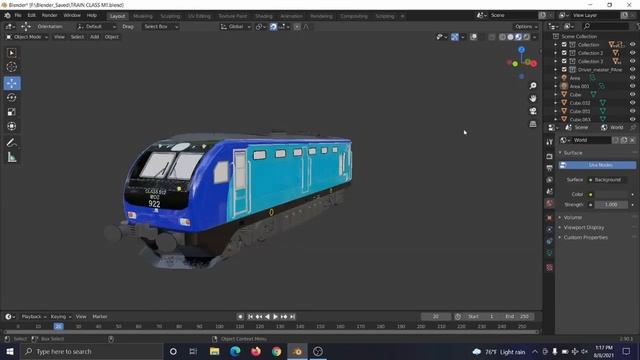Open the Playback menu in timeline
Viewport: 640px width, 360px height.
click(x=33, y=317)
